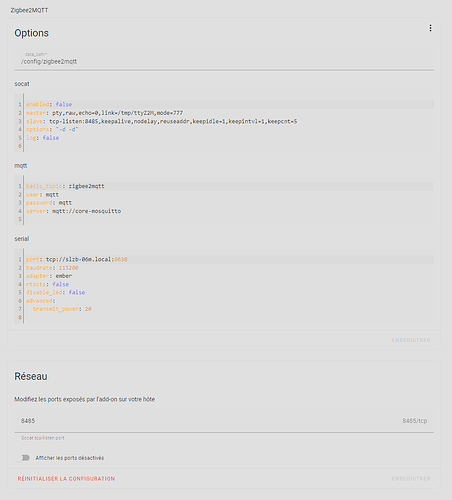Click 'advanced:' line in serial editor
Image resolution: width=452 pixels, height=500 pixels.
pos(41,301)
